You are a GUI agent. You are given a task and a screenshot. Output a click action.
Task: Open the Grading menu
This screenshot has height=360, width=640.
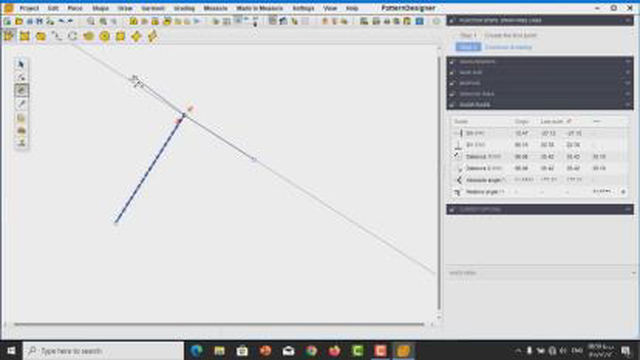(184, 8)
